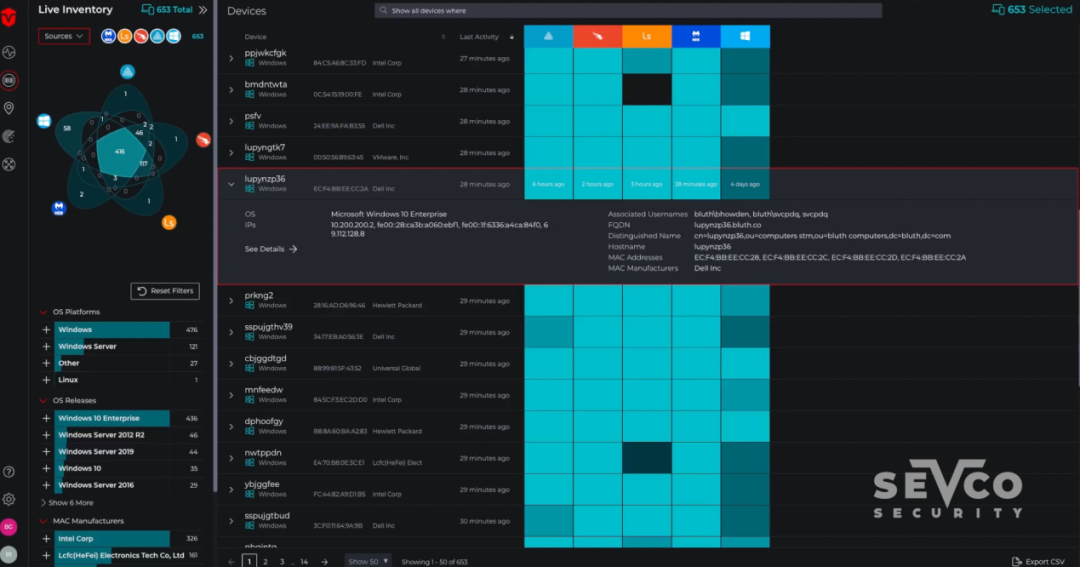The height and width of the screenshot is (567, 1080).
Task: Add Intel Corp manufacturer filter with plus
Action: tap(46, 539)
